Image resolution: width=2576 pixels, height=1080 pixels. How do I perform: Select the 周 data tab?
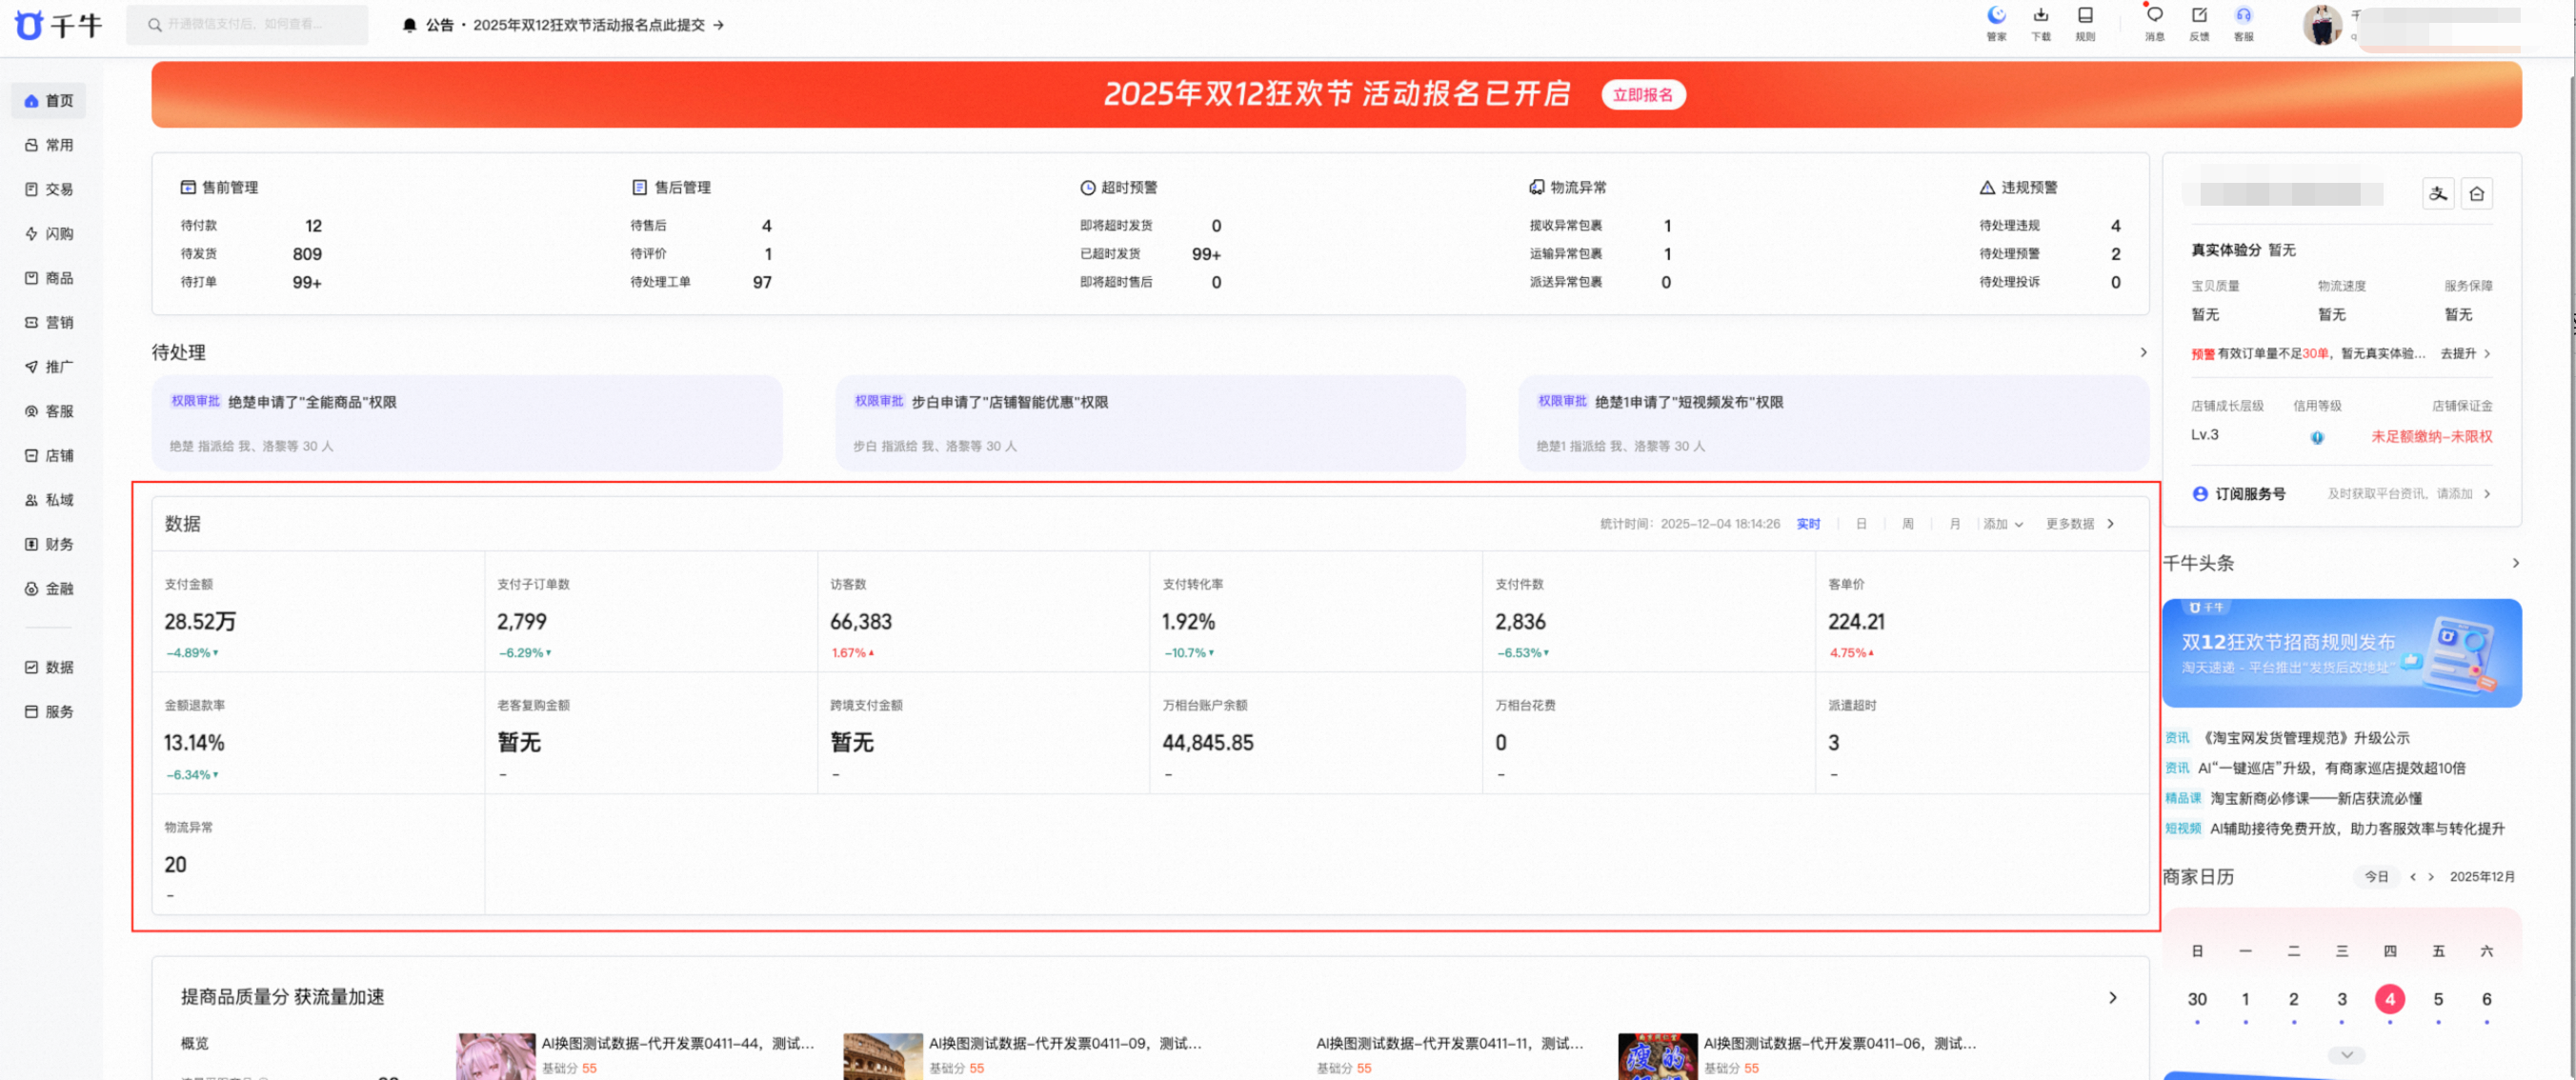[x=1907, y=524]
